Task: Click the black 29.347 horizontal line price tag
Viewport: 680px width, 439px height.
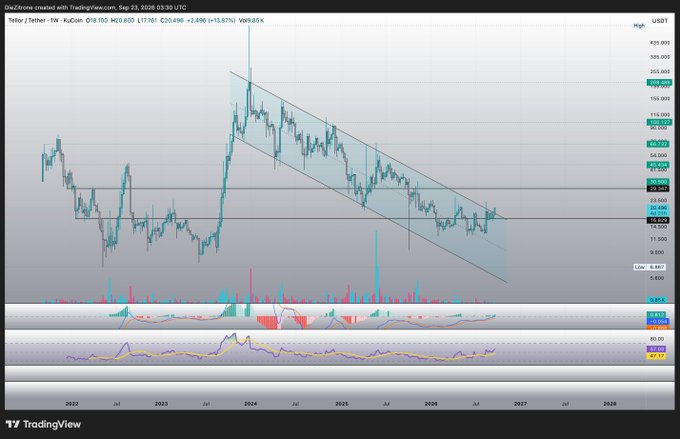Action: pos(659,188)
